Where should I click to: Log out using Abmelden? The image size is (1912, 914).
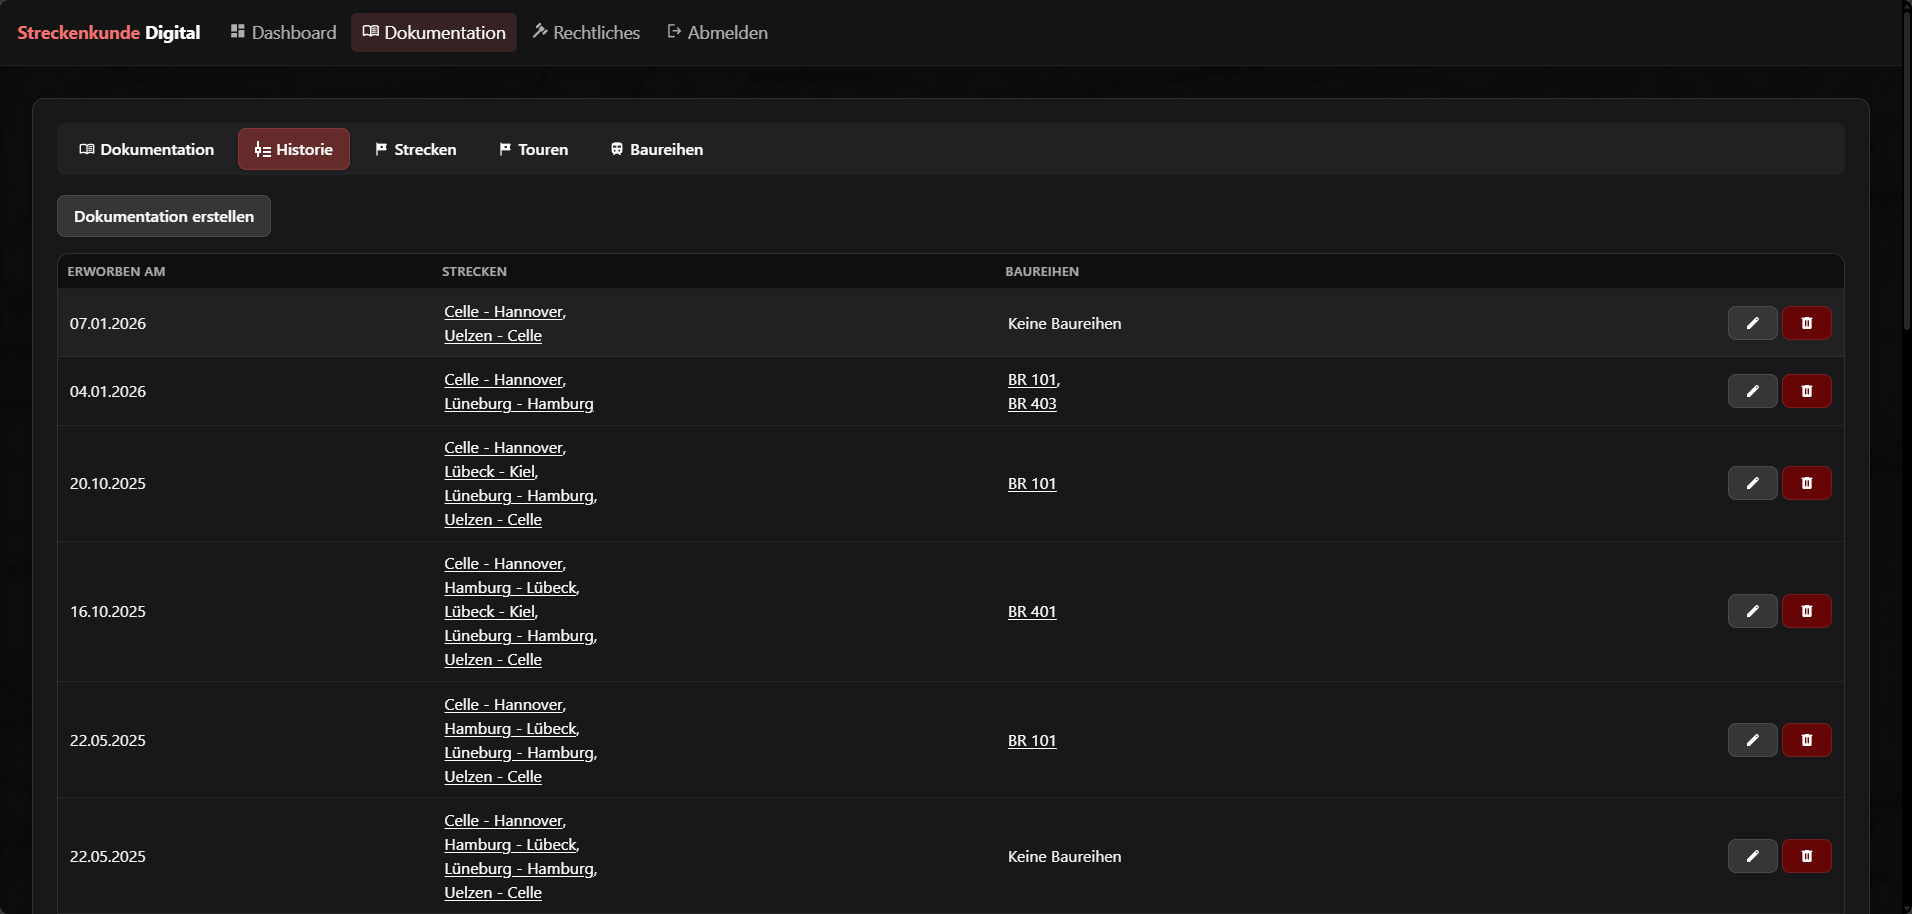point(717,33)
